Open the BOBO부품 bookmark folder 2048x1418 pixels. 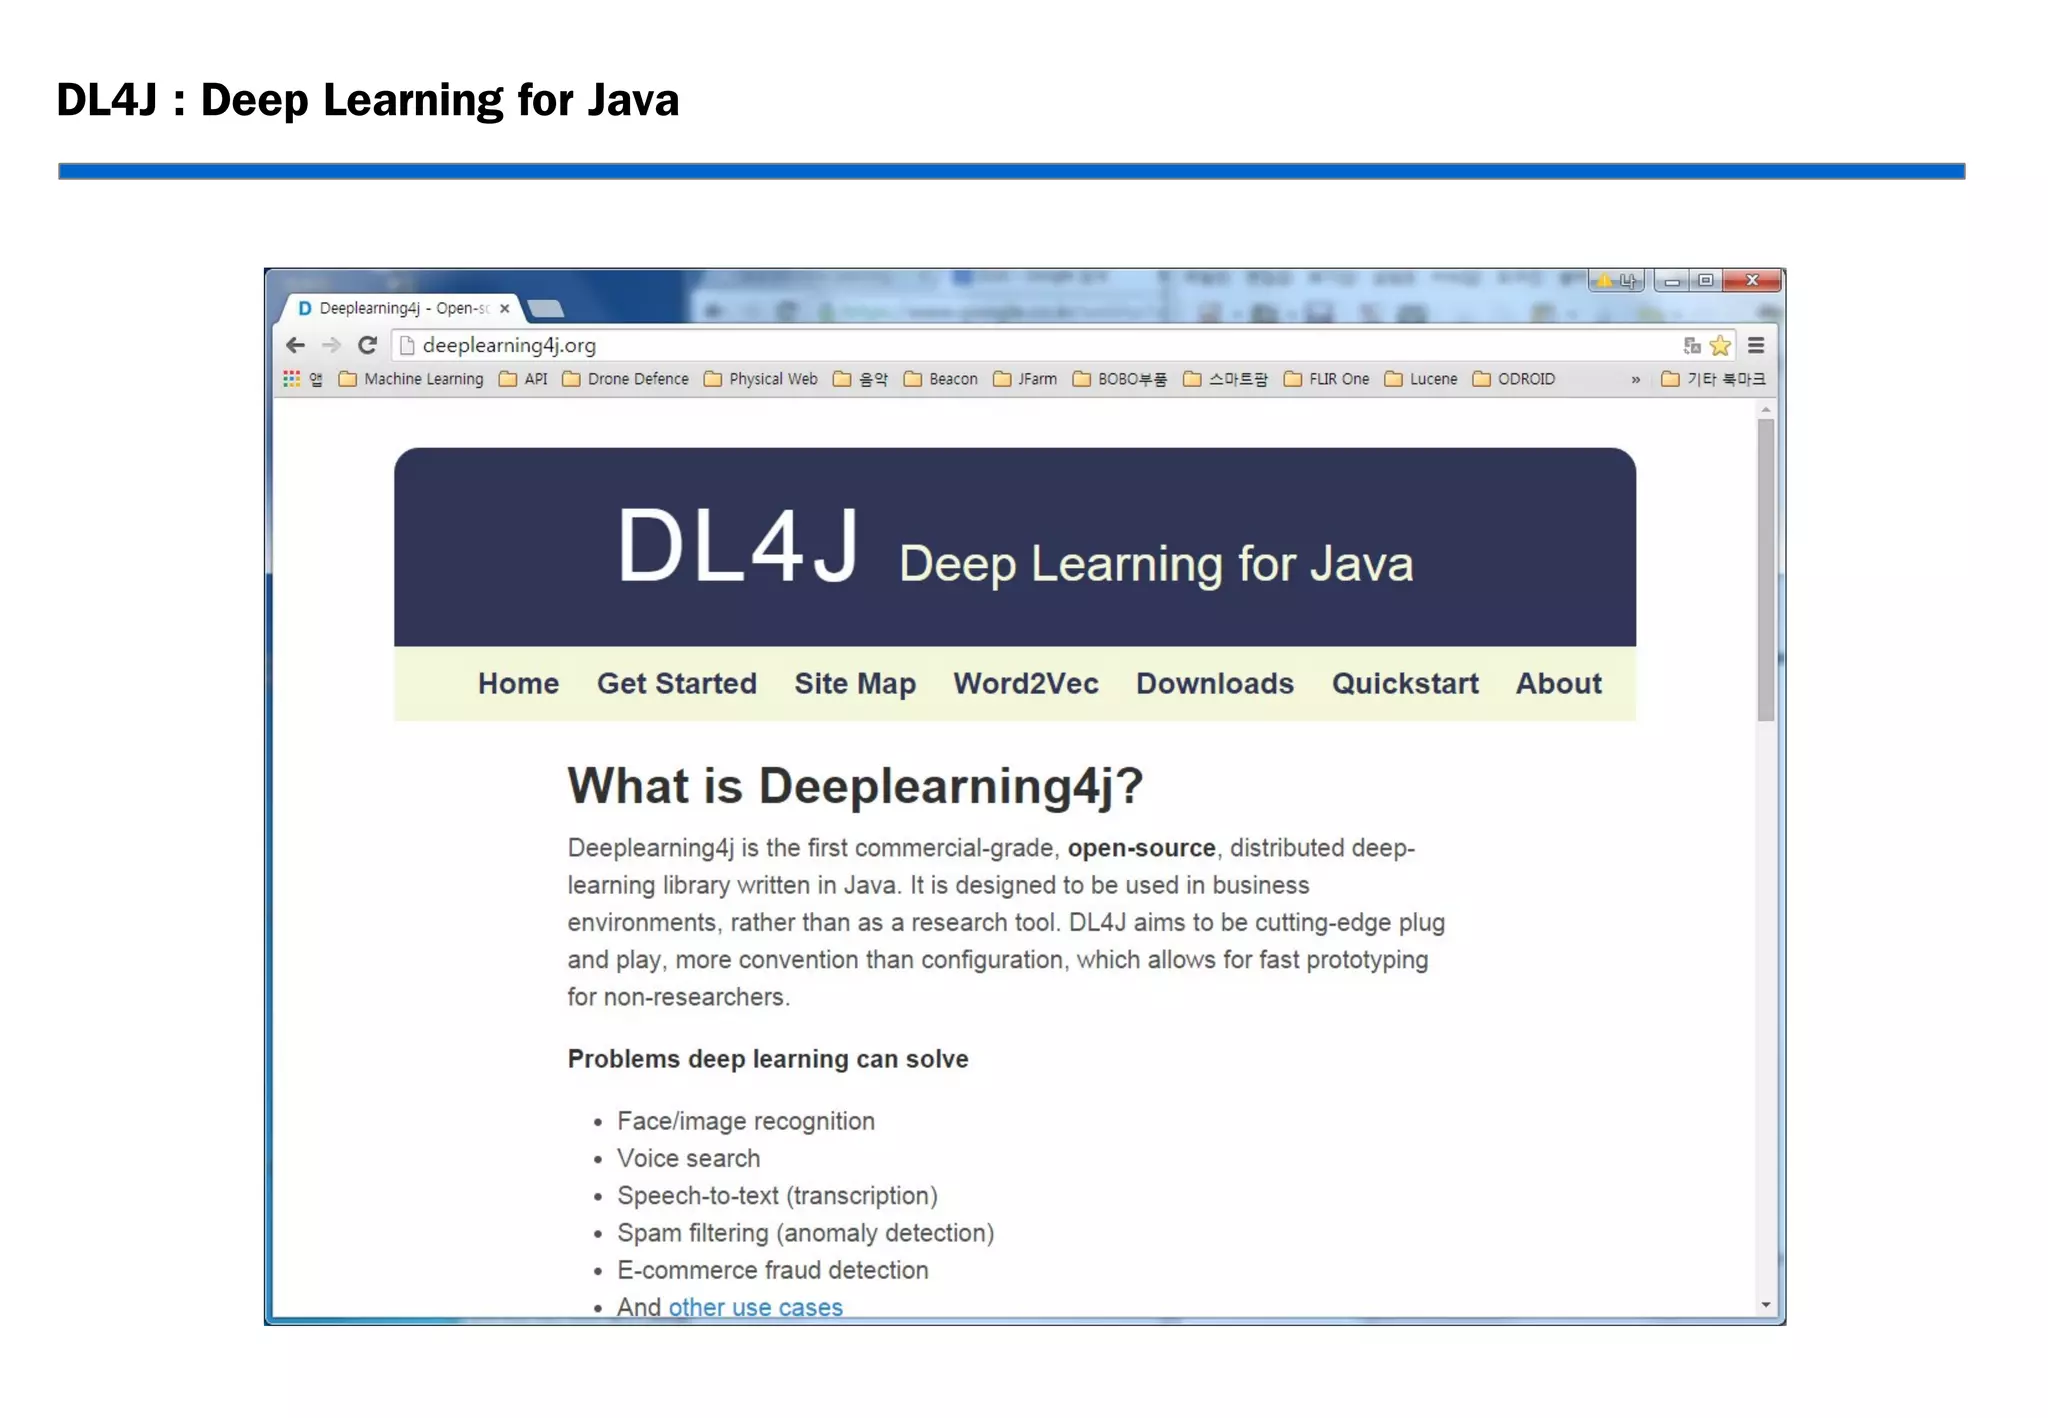[1120, 379]
